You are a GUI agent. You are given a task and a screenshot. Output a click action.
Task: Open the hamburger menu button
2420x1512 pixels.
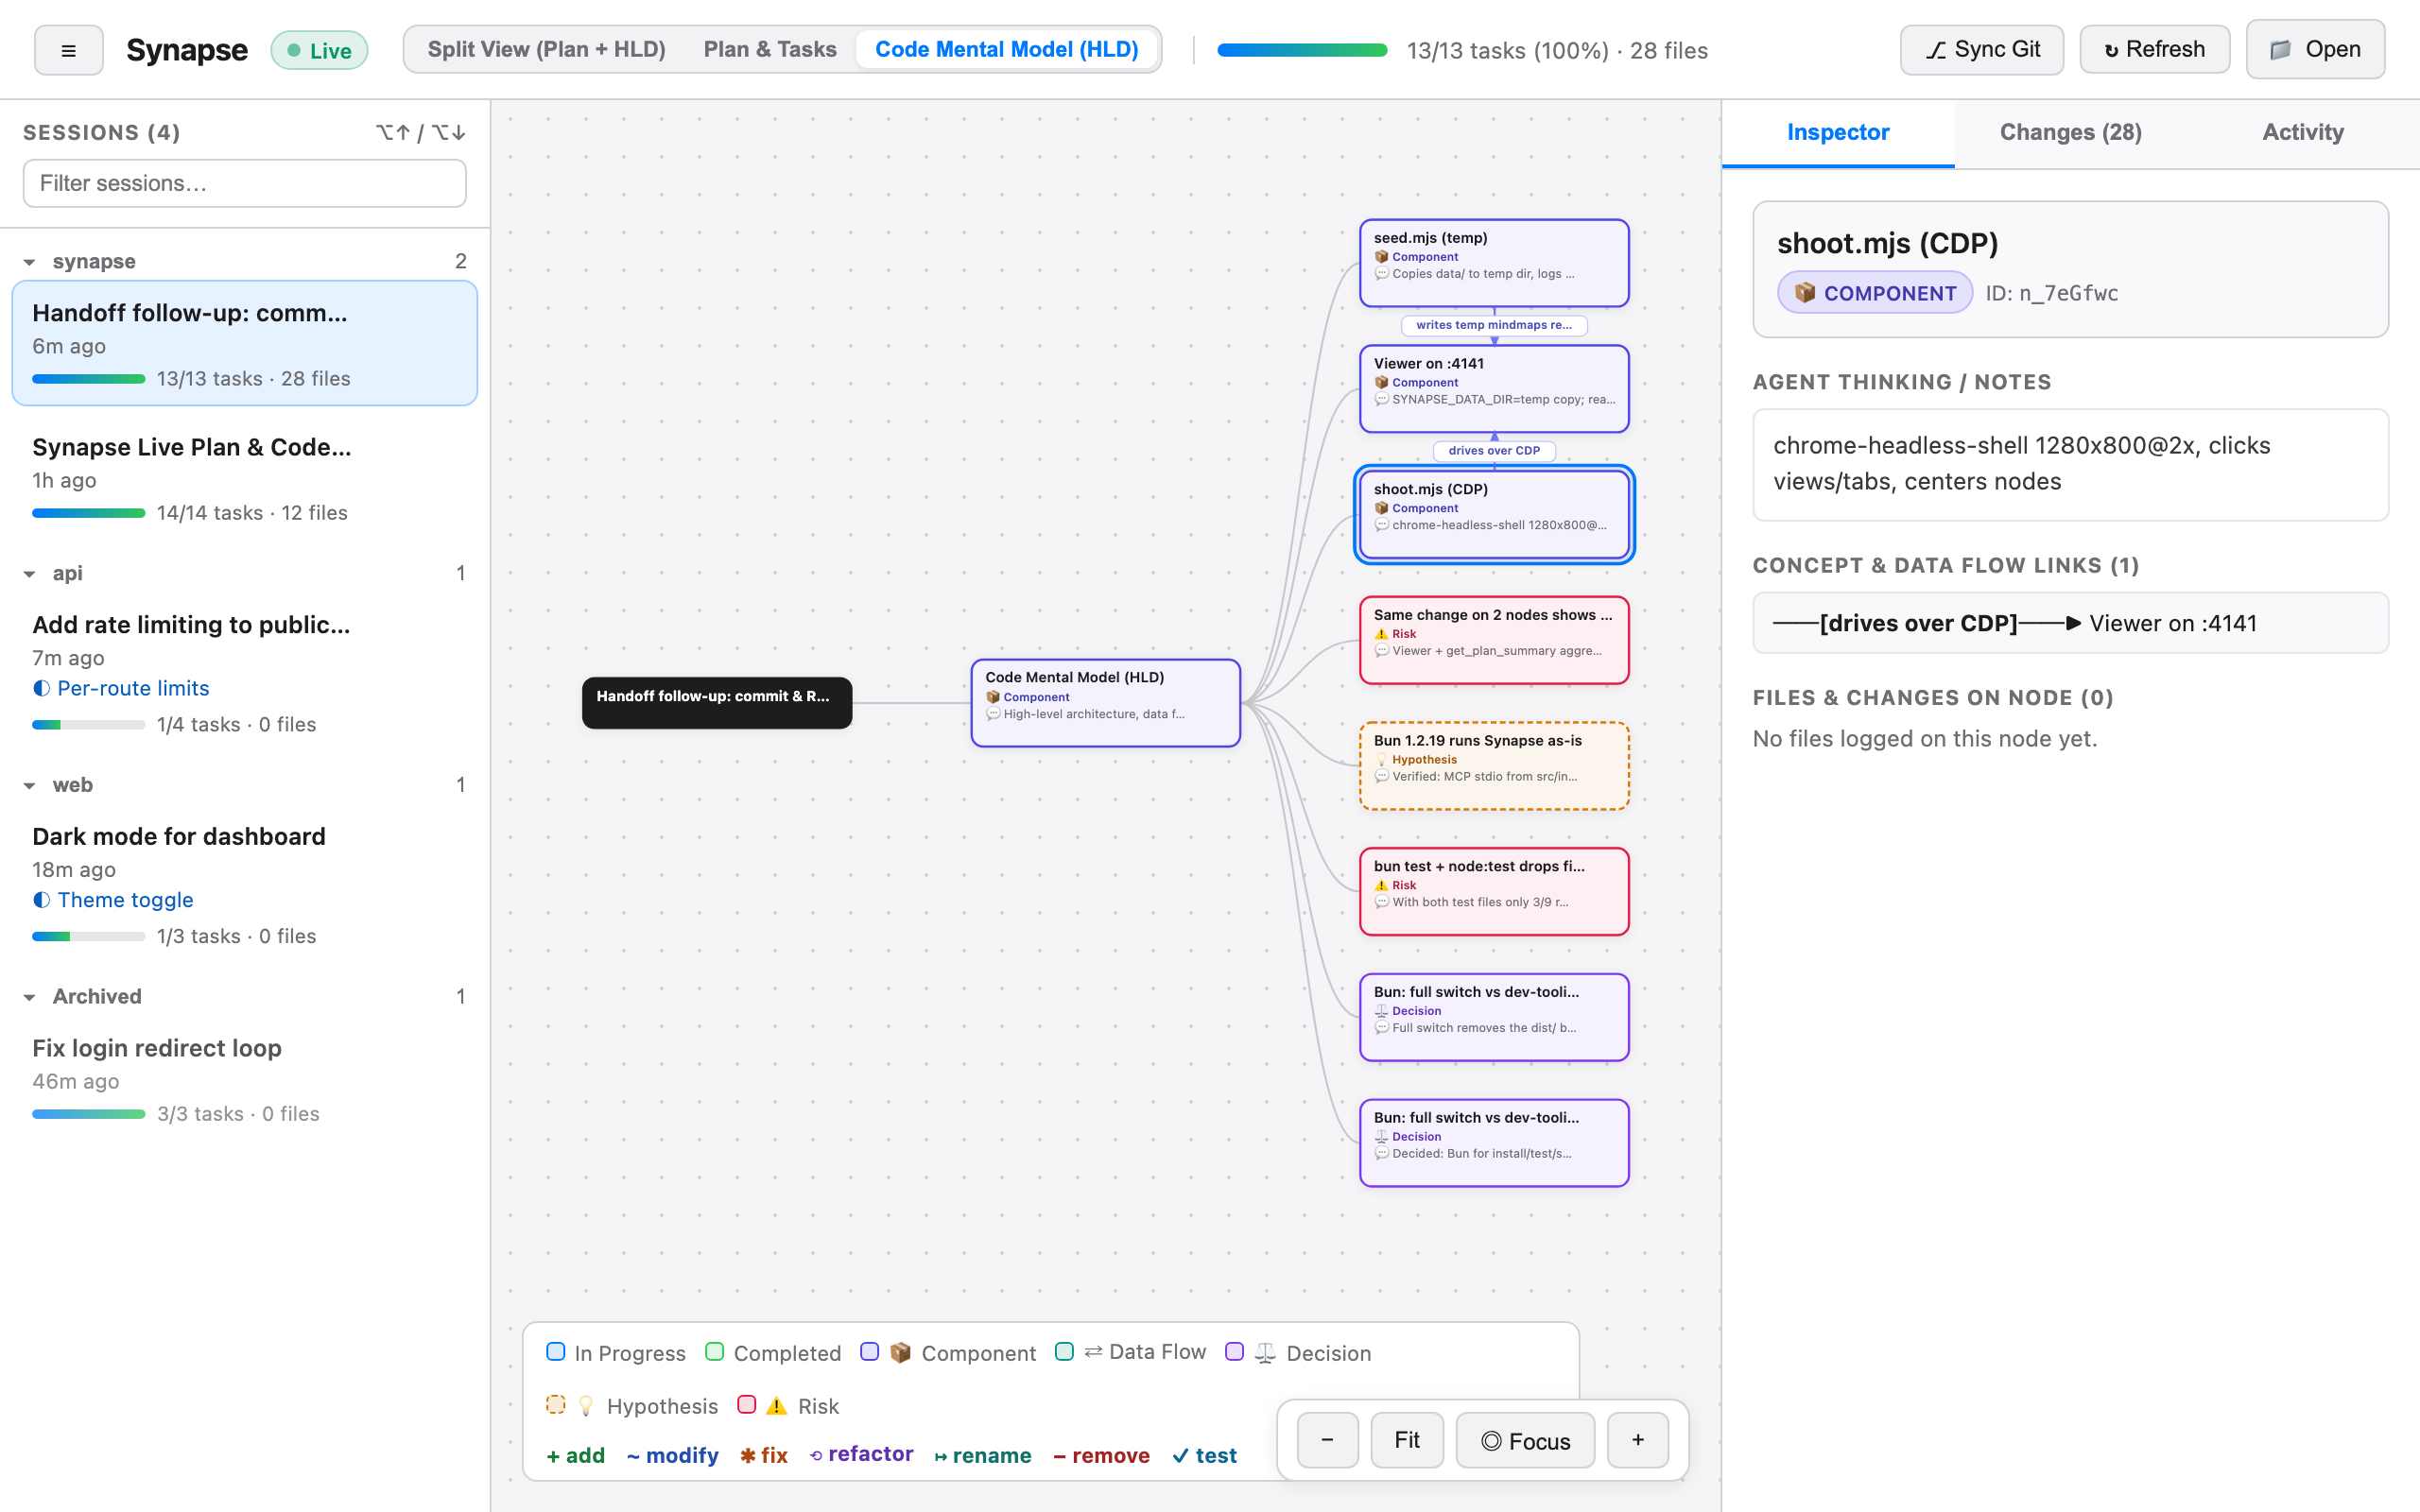point(68,50)
